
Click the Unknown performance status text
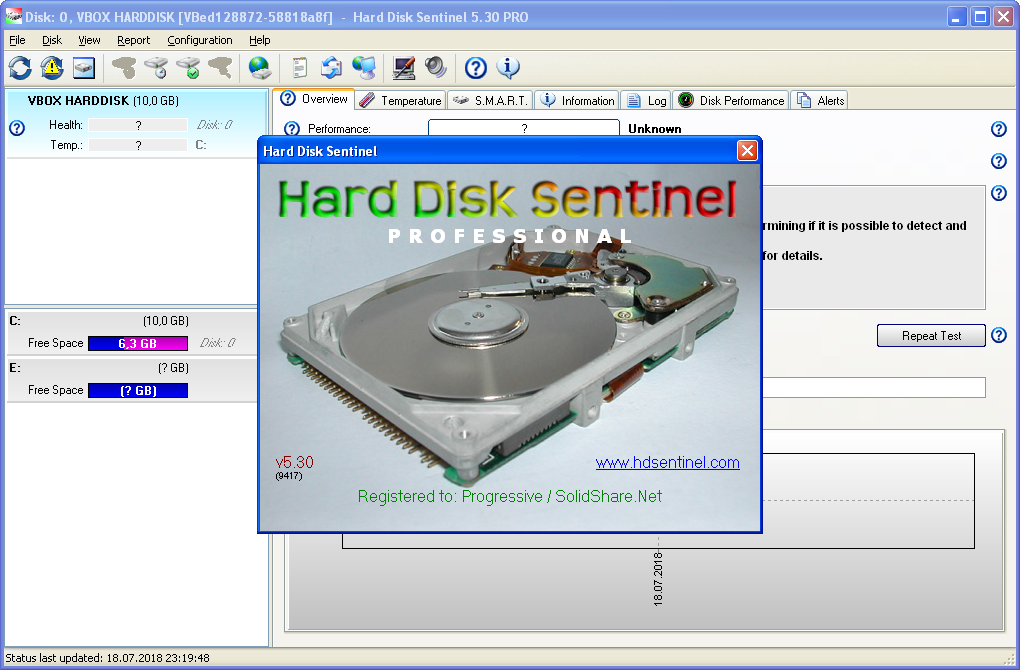[654, 129]
